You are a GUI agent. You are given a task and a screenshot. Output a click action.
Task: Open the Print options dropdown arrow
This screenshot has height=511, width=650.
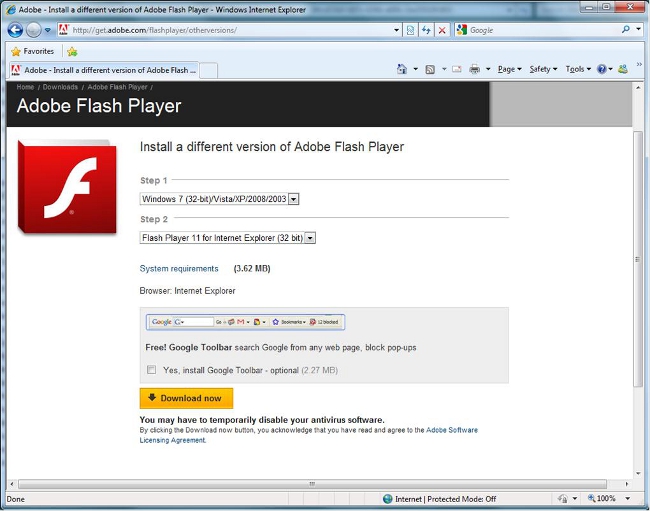tap(488, 69)
